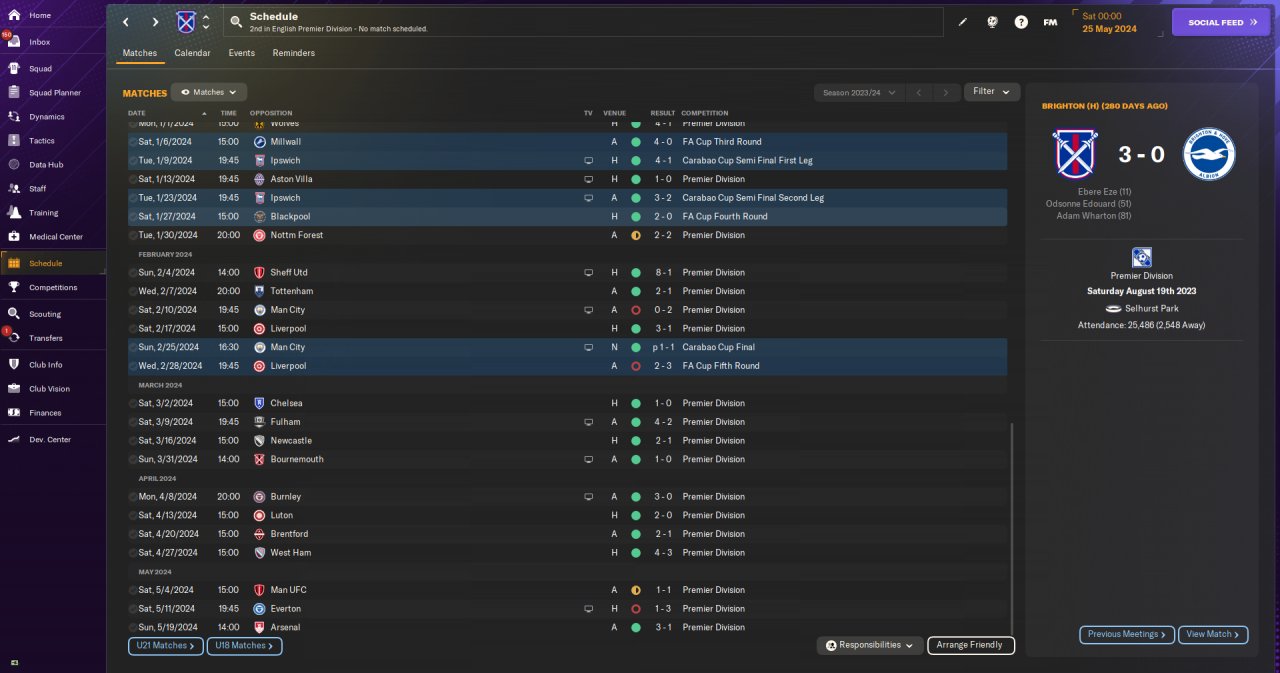Open the Squad Planner
Image resolution: width=1280 pixels, height=673 pixels.
pyautogui.click(x=54, y=93)
